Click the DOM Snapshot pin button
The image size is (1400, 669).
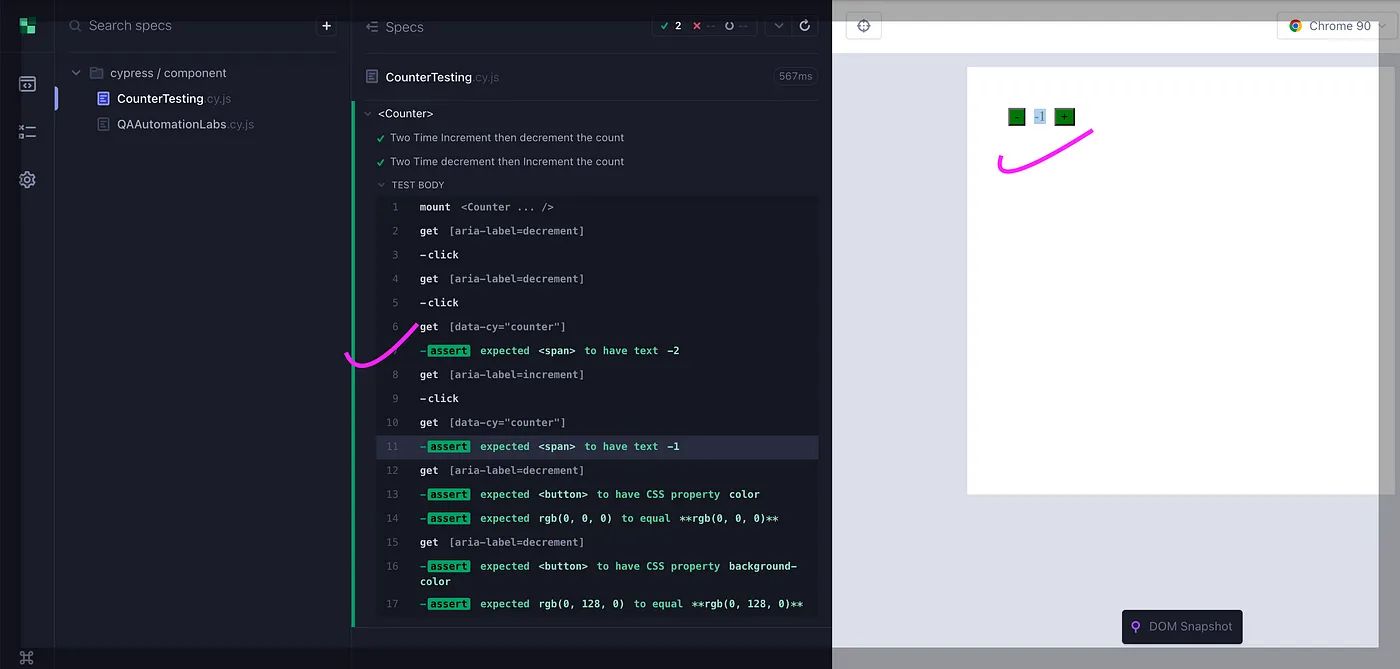[x=1181, y=627]
